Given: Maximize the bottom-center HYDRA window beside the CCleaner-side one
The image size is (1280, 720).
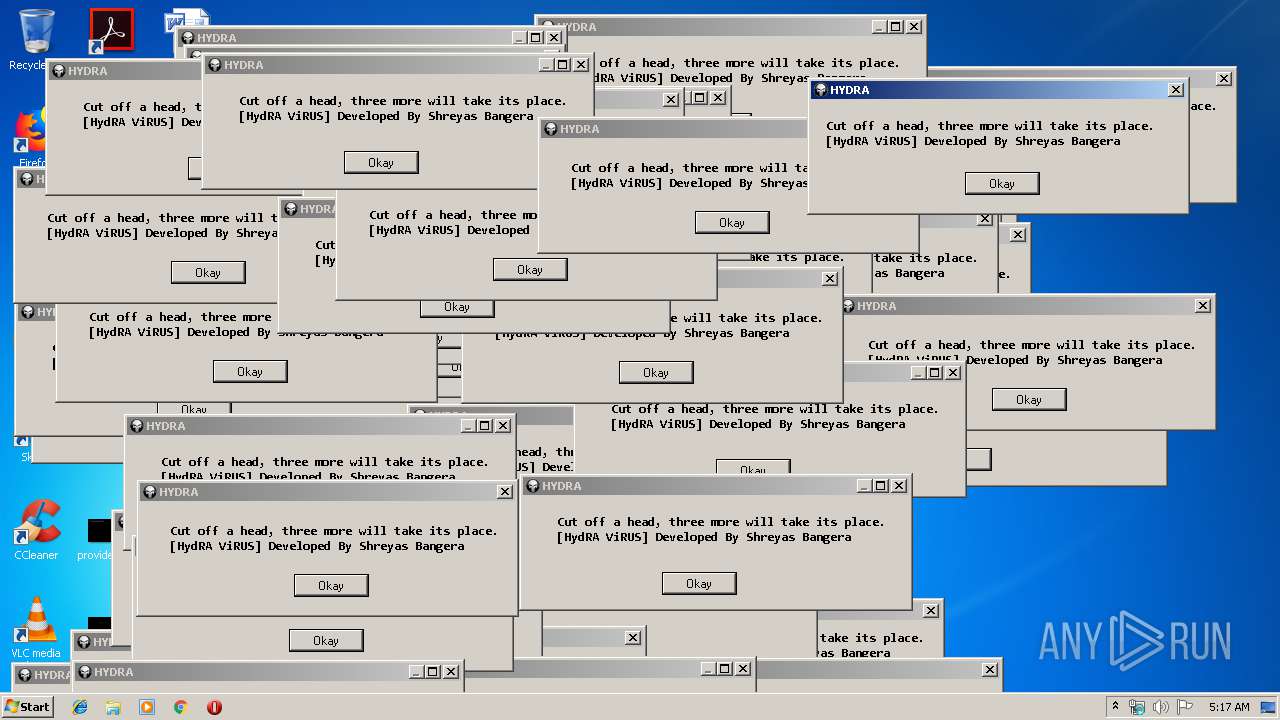Looking at the screenshot, I should pos(880,486).
